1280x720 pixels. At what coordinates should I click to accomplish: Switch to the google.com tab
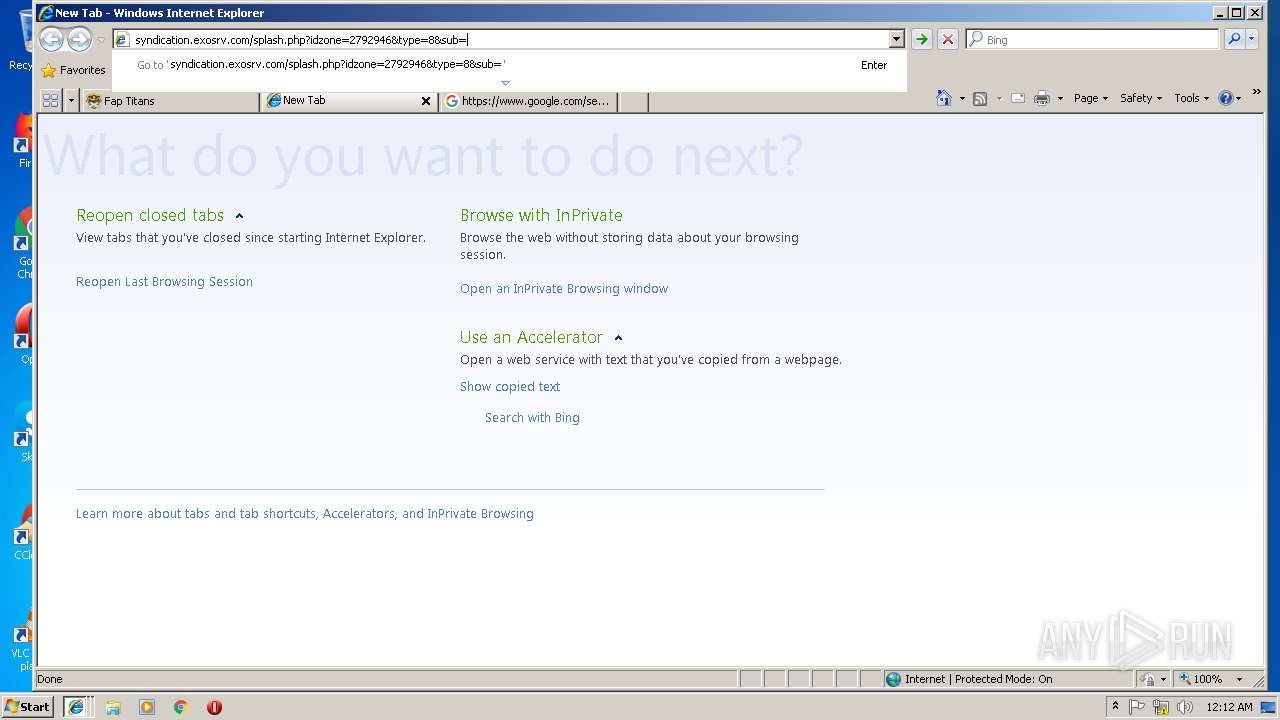click(x=528, y=101)
